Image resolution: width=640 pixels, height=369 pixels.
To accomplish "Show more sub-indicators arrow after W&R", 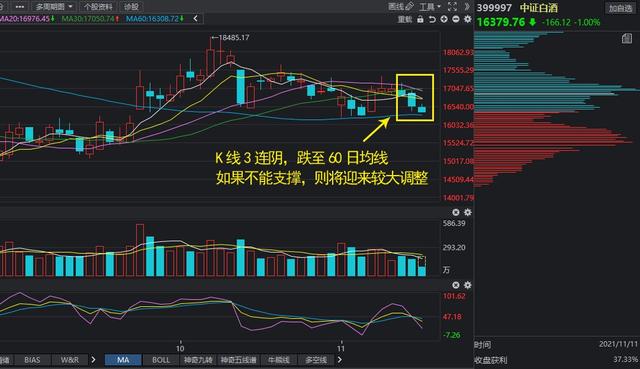I will pyautogui.click(x=93, y=360).
